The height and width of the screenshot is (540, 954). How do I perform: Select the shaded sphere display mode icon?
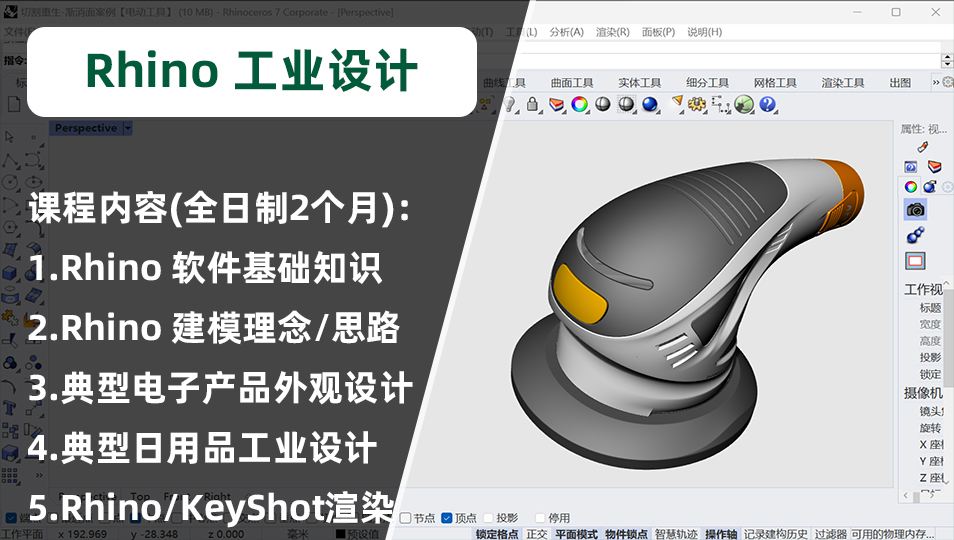pos(602,105)
